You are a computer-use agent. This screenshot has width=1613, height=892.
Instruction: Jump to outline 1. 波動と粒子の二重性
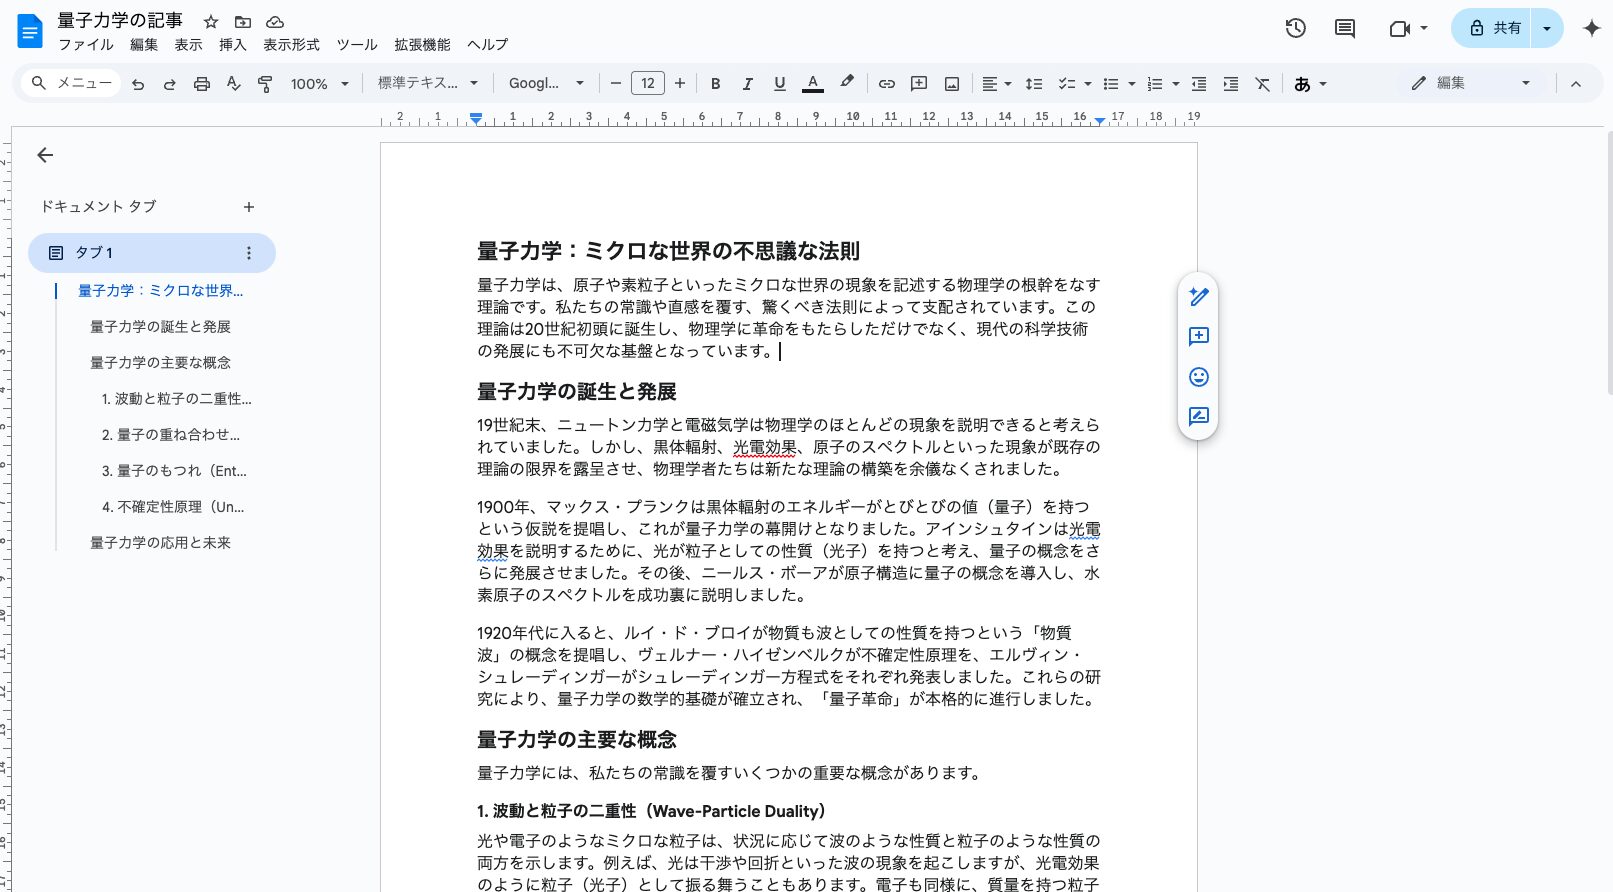pyautogui.click(x=176, y=399)
